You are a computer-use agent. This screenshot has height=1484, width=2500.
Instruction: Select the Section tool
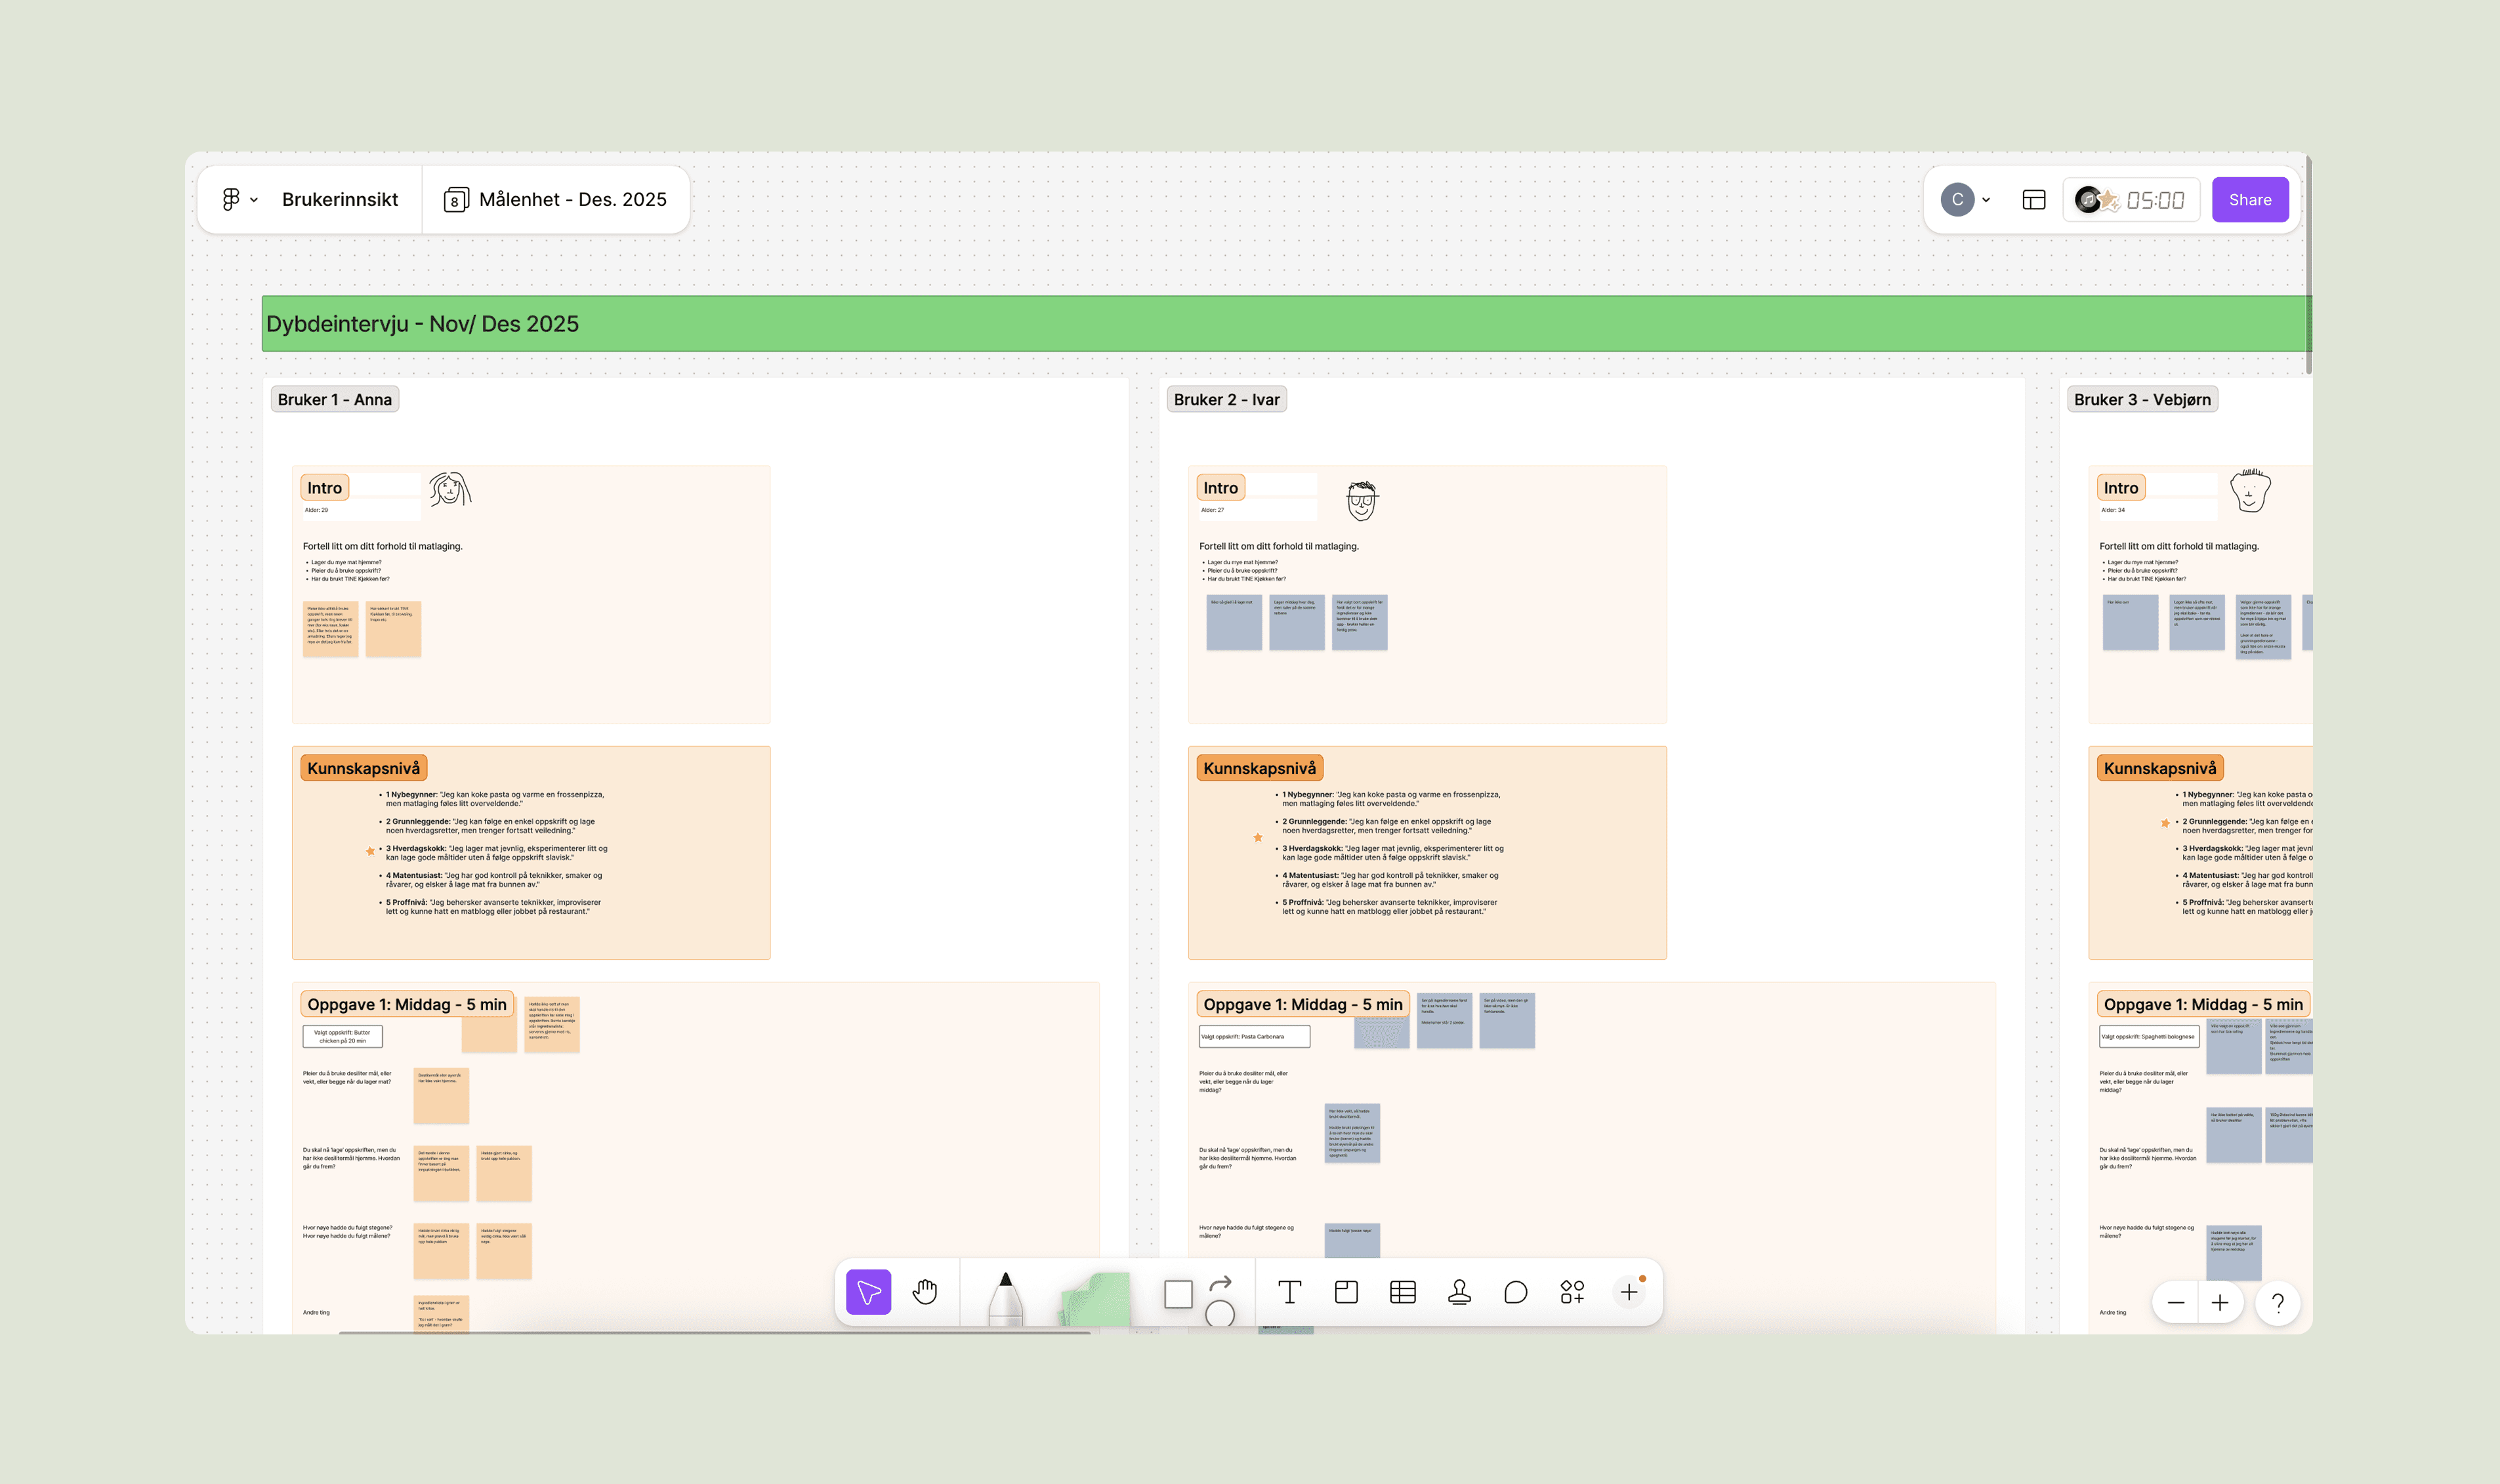pos(1346,1292)
